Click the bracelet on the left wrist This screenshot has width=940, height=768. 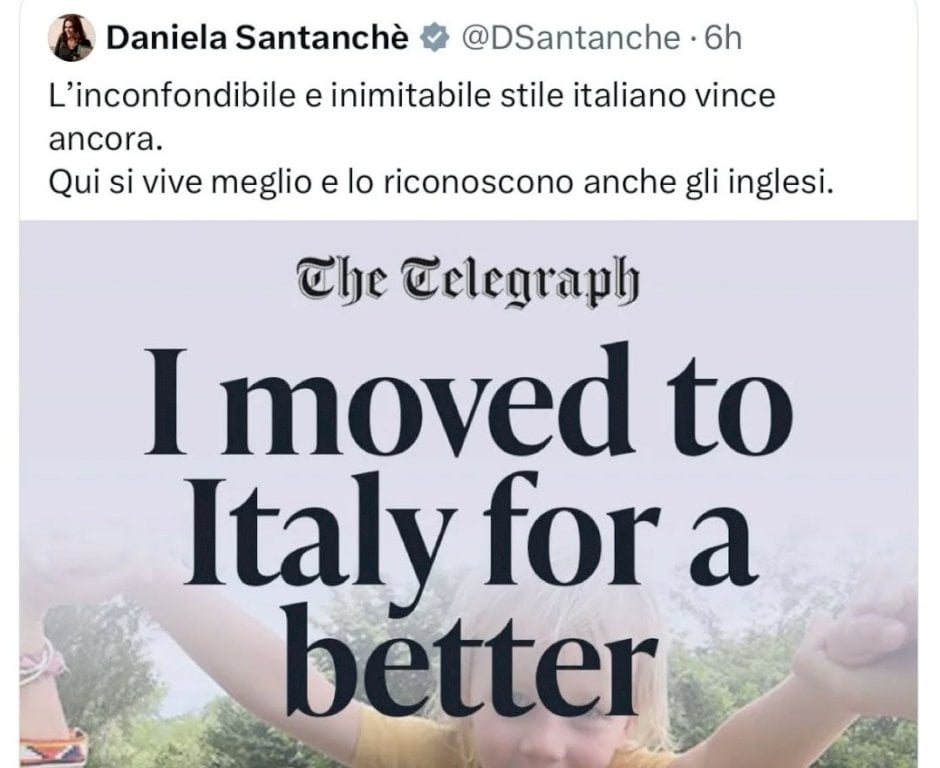coord(40,662)
